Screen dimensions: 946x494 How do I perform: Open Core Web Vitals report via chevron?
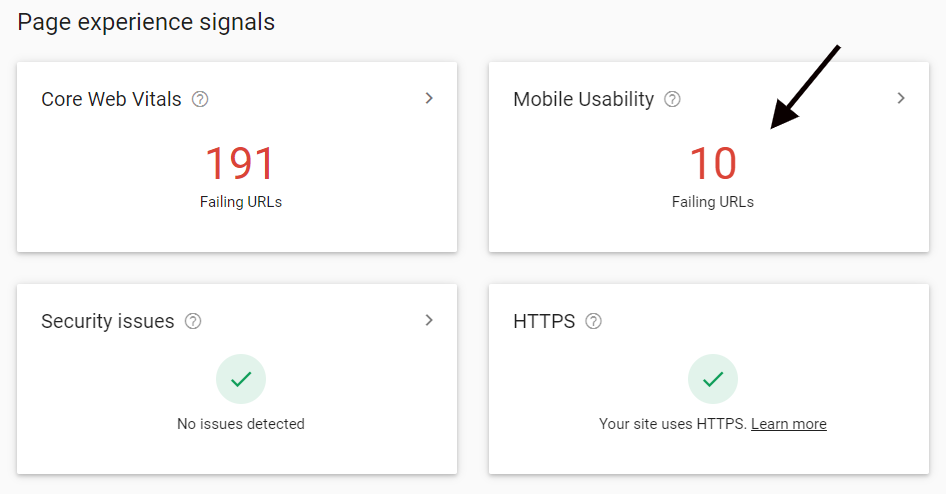click(x=429, y=98)
